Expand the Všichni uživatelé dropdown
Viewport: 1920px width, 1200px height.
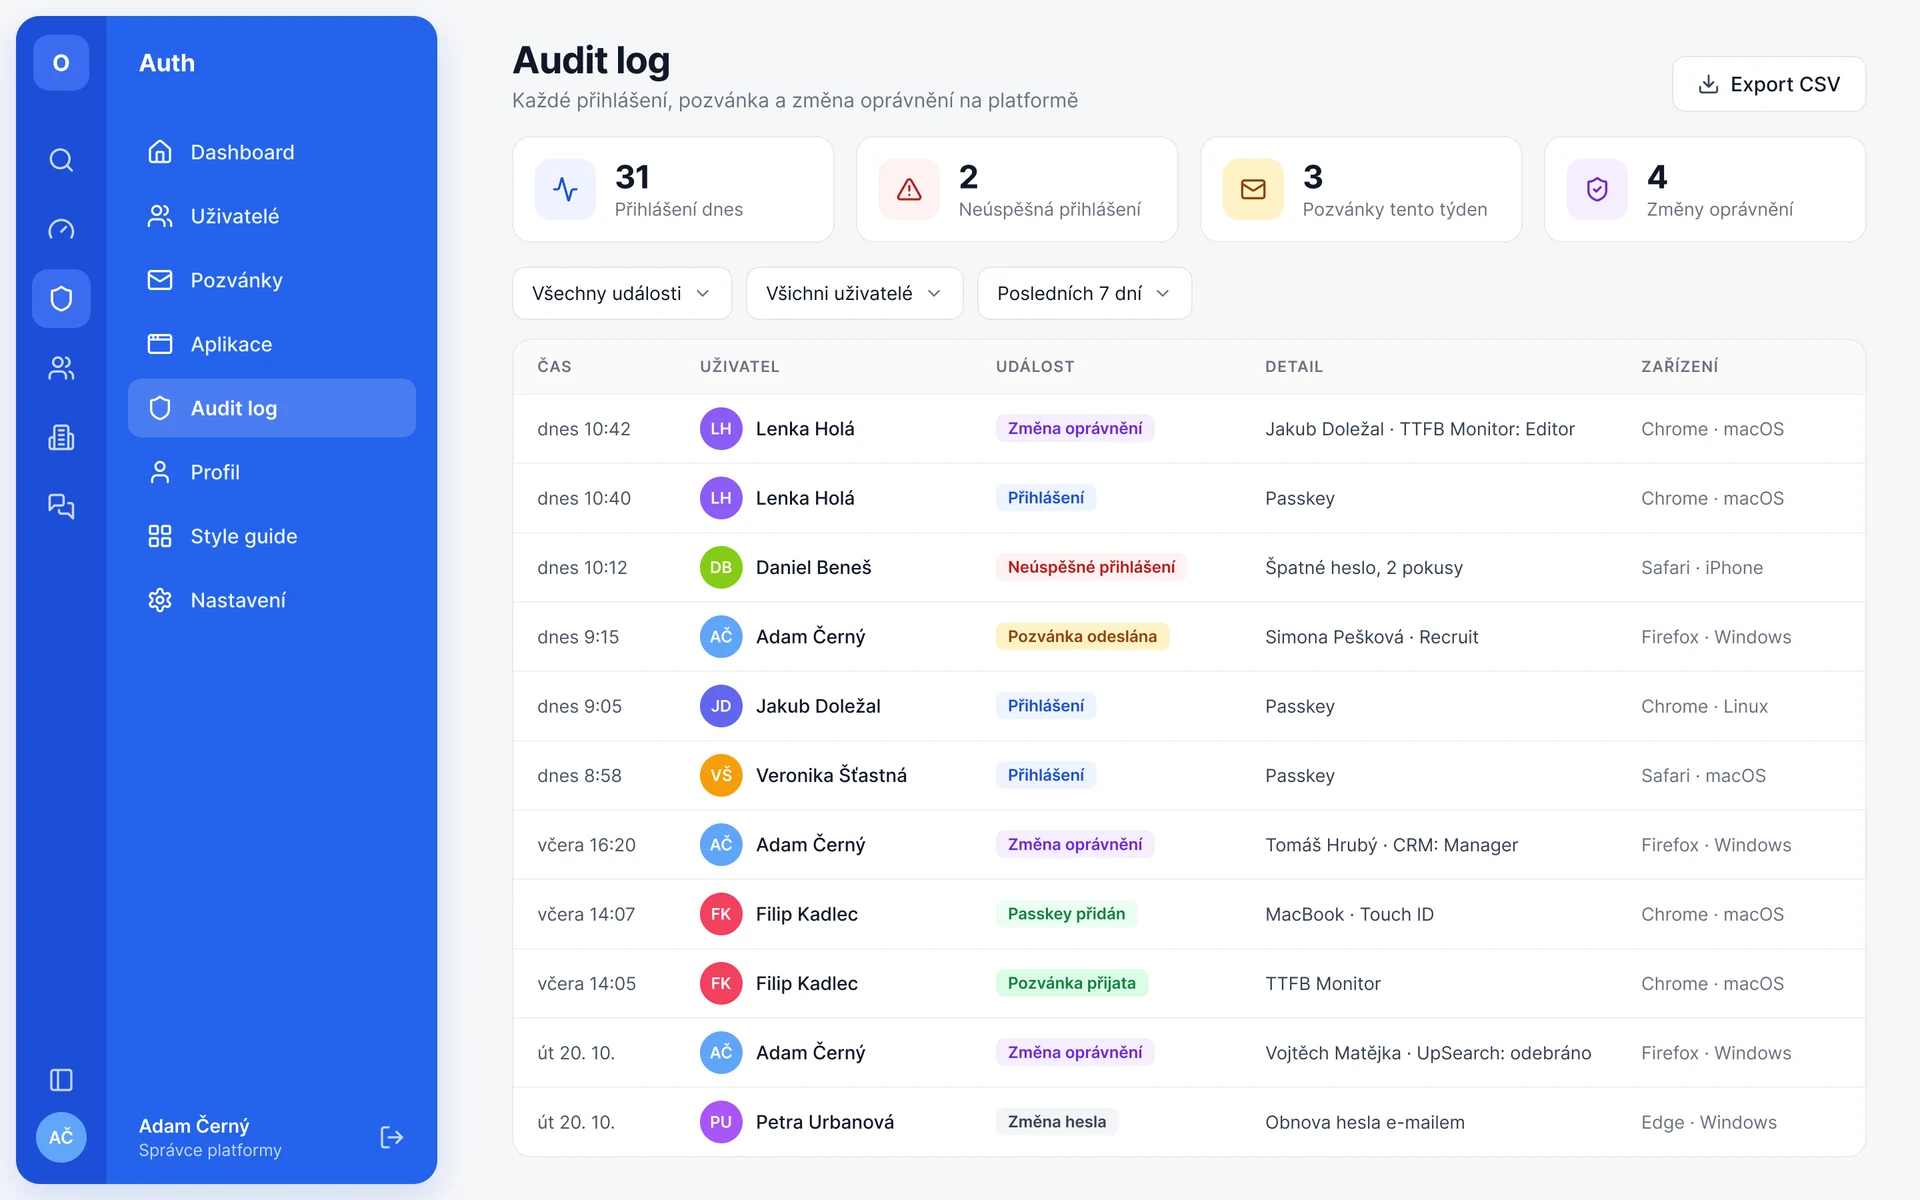pyautogui.click(x=855, y=293)
